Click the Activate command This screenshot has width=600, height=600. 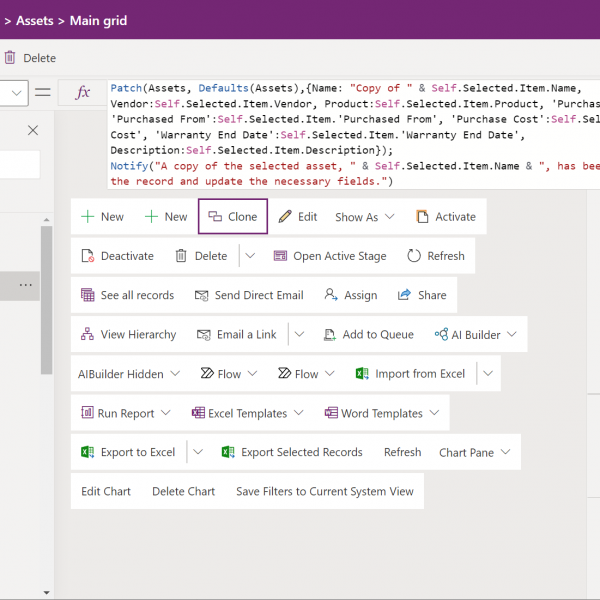click(x=446, y=217)
